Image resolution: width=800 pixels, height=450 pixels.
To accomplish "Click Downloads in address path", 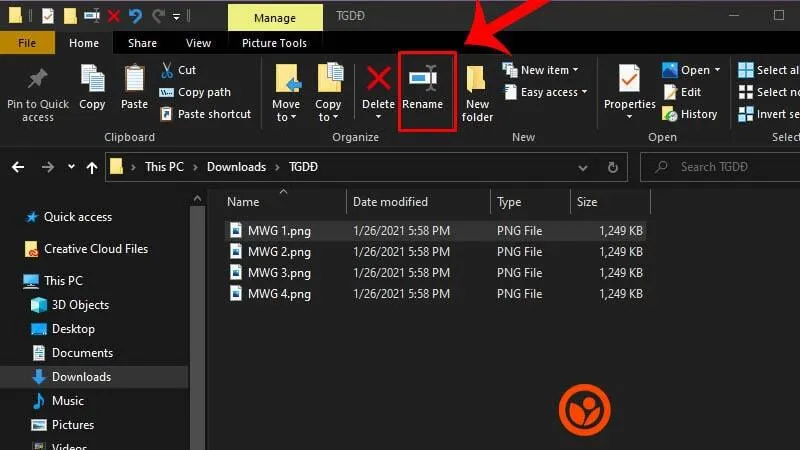I will [236, 167].
